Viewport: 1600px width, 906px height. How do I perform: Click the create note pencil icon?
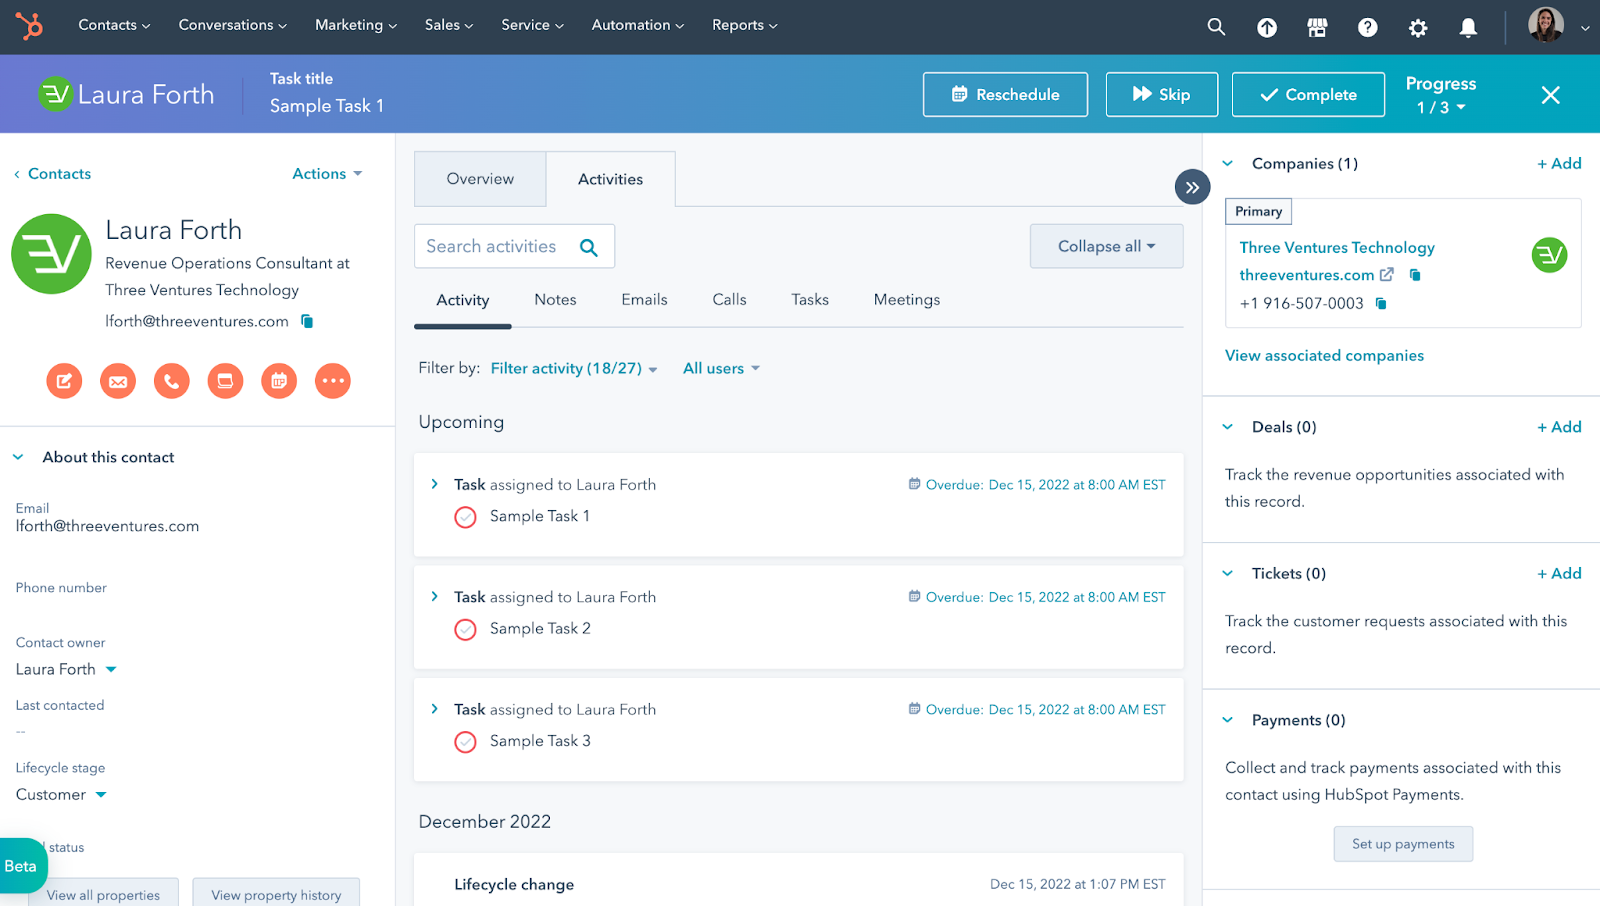(64, 381)
